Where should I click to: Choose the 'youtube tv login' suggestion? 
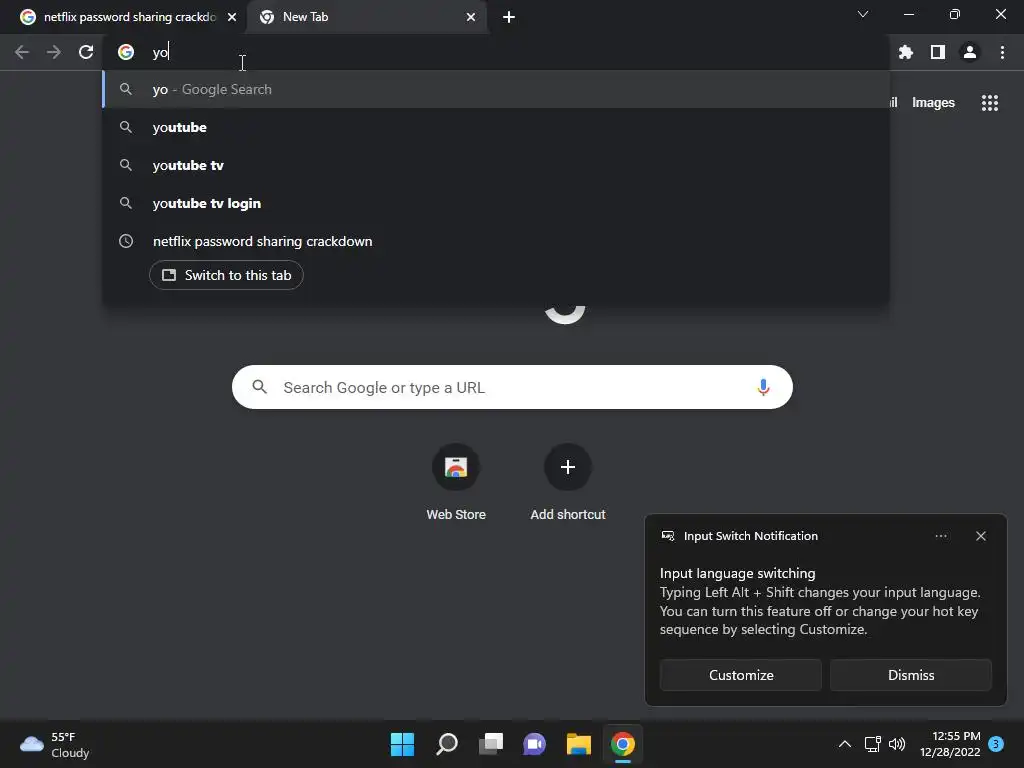coord(496,203)
